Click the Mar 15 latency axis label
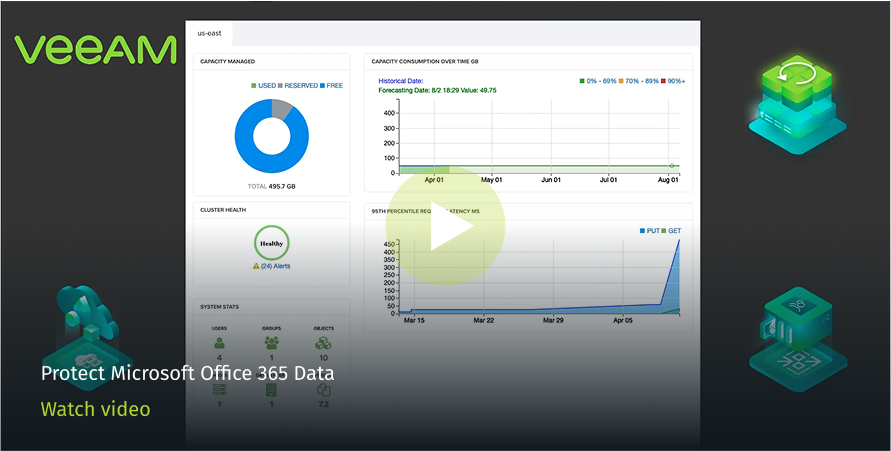The image size is (891, 451). [x=413, y=321]
